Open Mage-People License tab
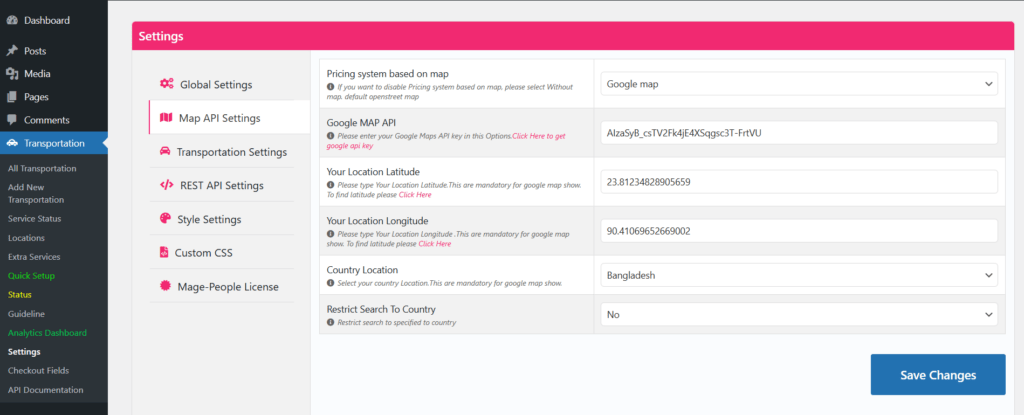This screenshot has width=1024, height=415. click(222, 286)
